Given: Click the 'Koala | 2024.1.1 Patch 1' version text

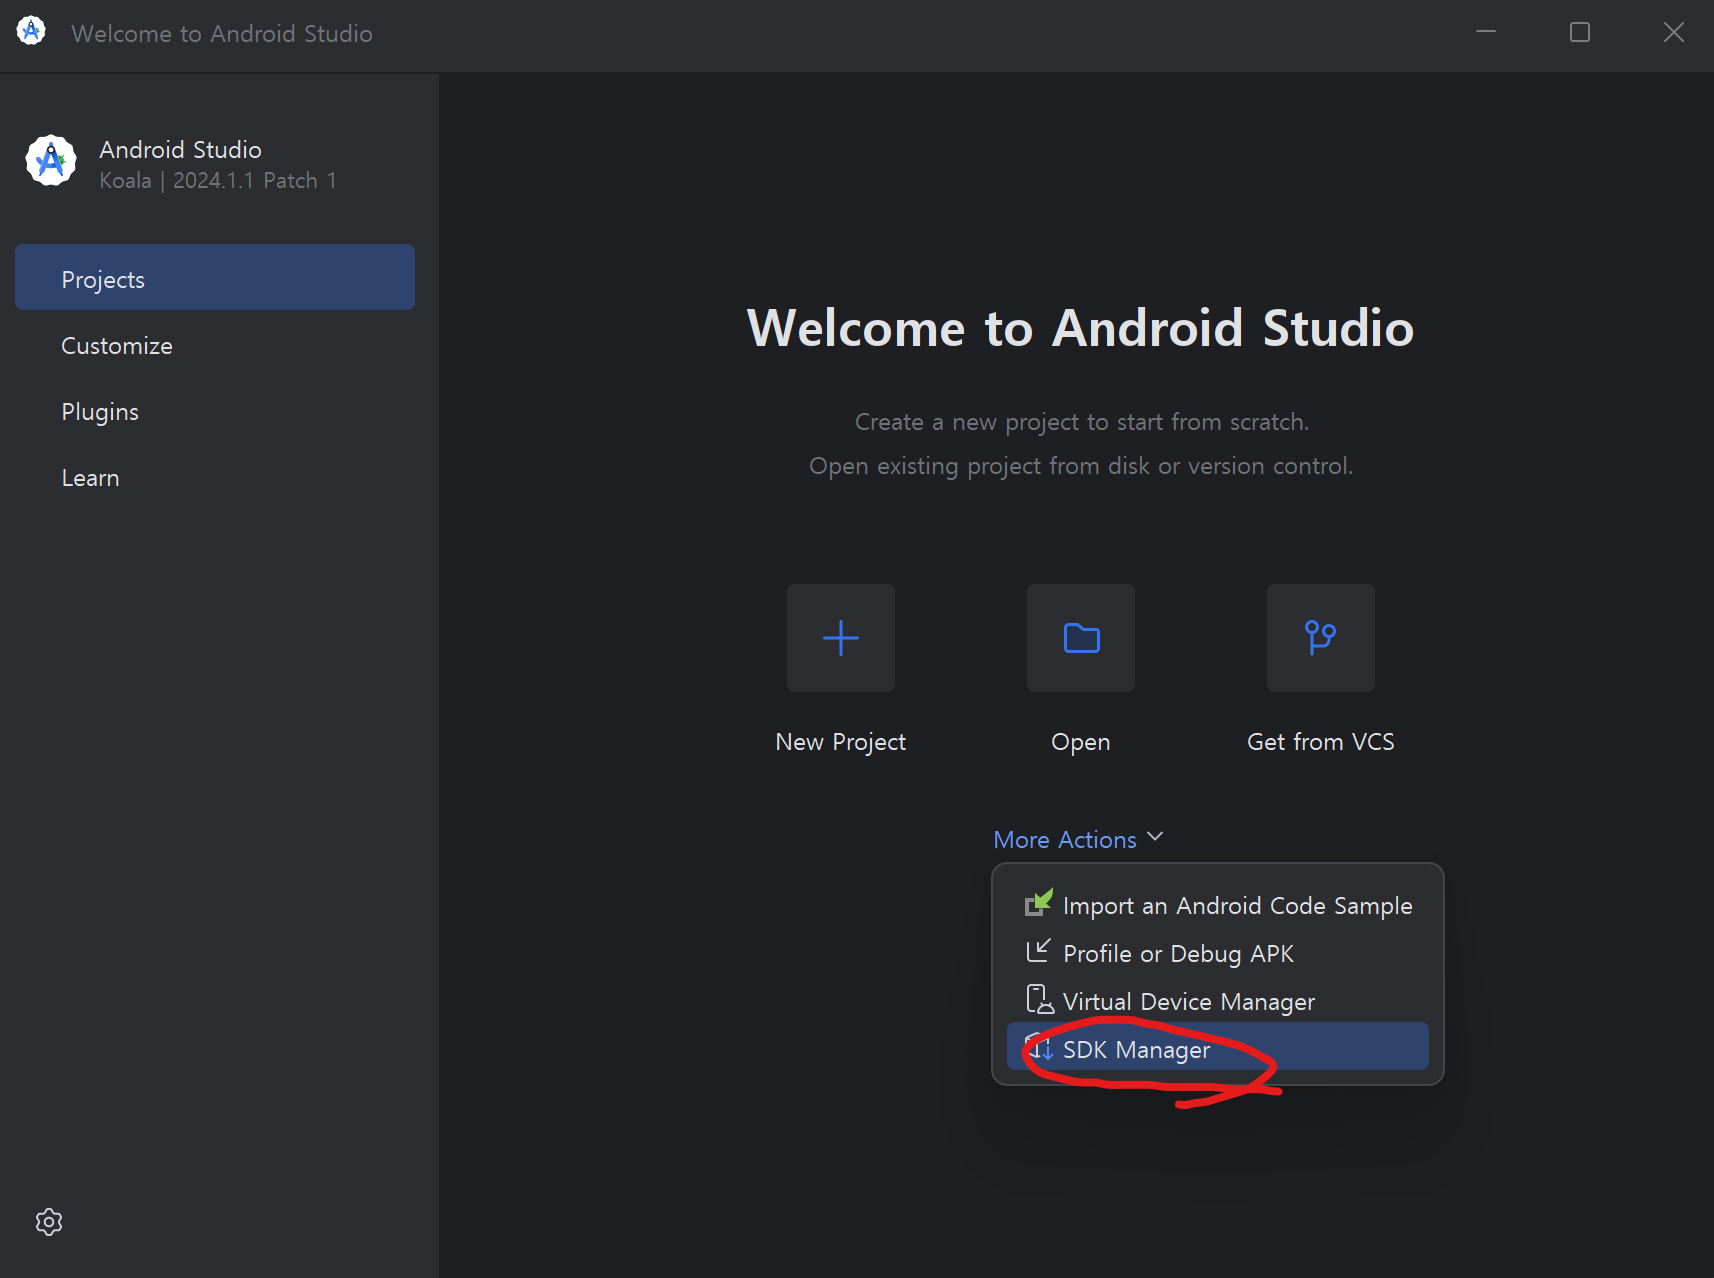Looking at the screenshot, I should [218, 181].
